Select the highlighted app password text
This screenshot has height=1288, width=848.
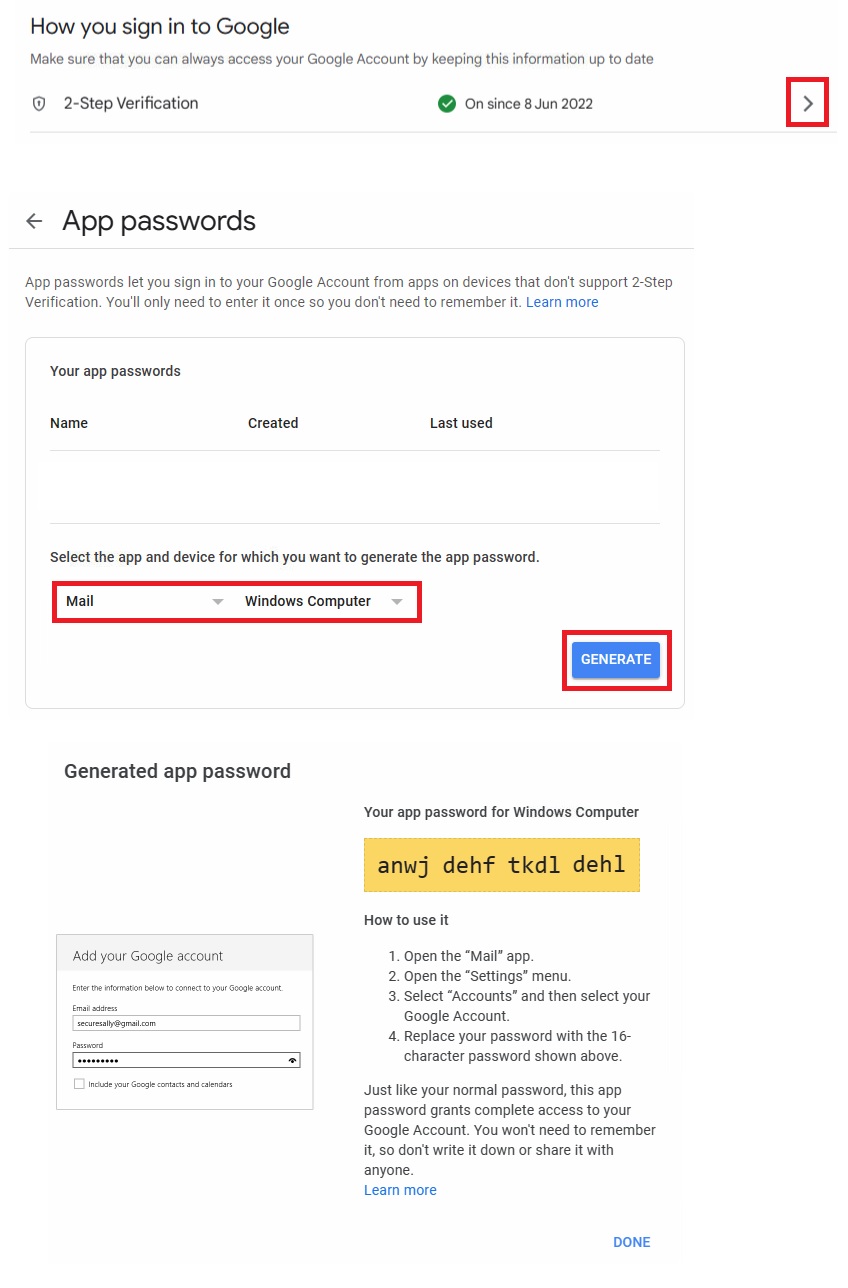coord(501,864)
